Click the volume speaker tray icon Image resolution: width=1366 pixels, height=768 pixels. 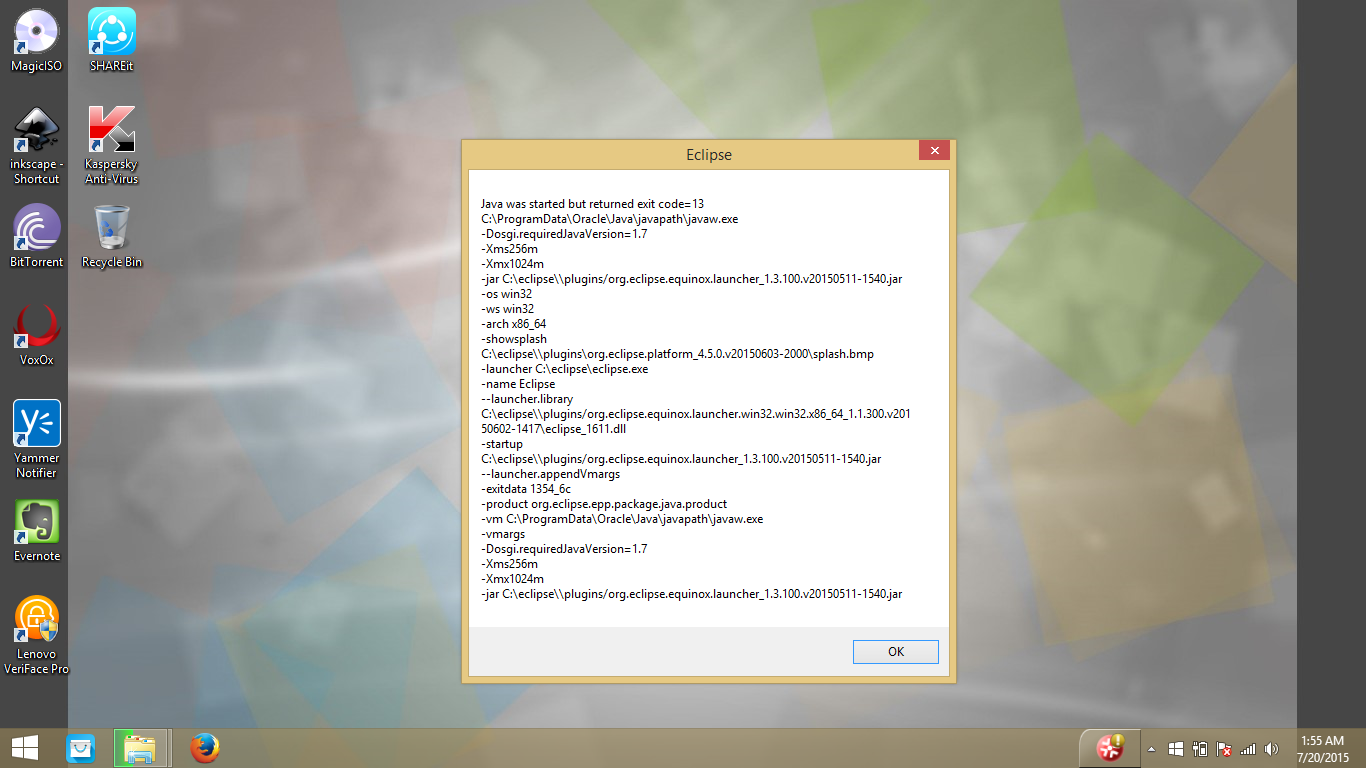pos(1271,749)
